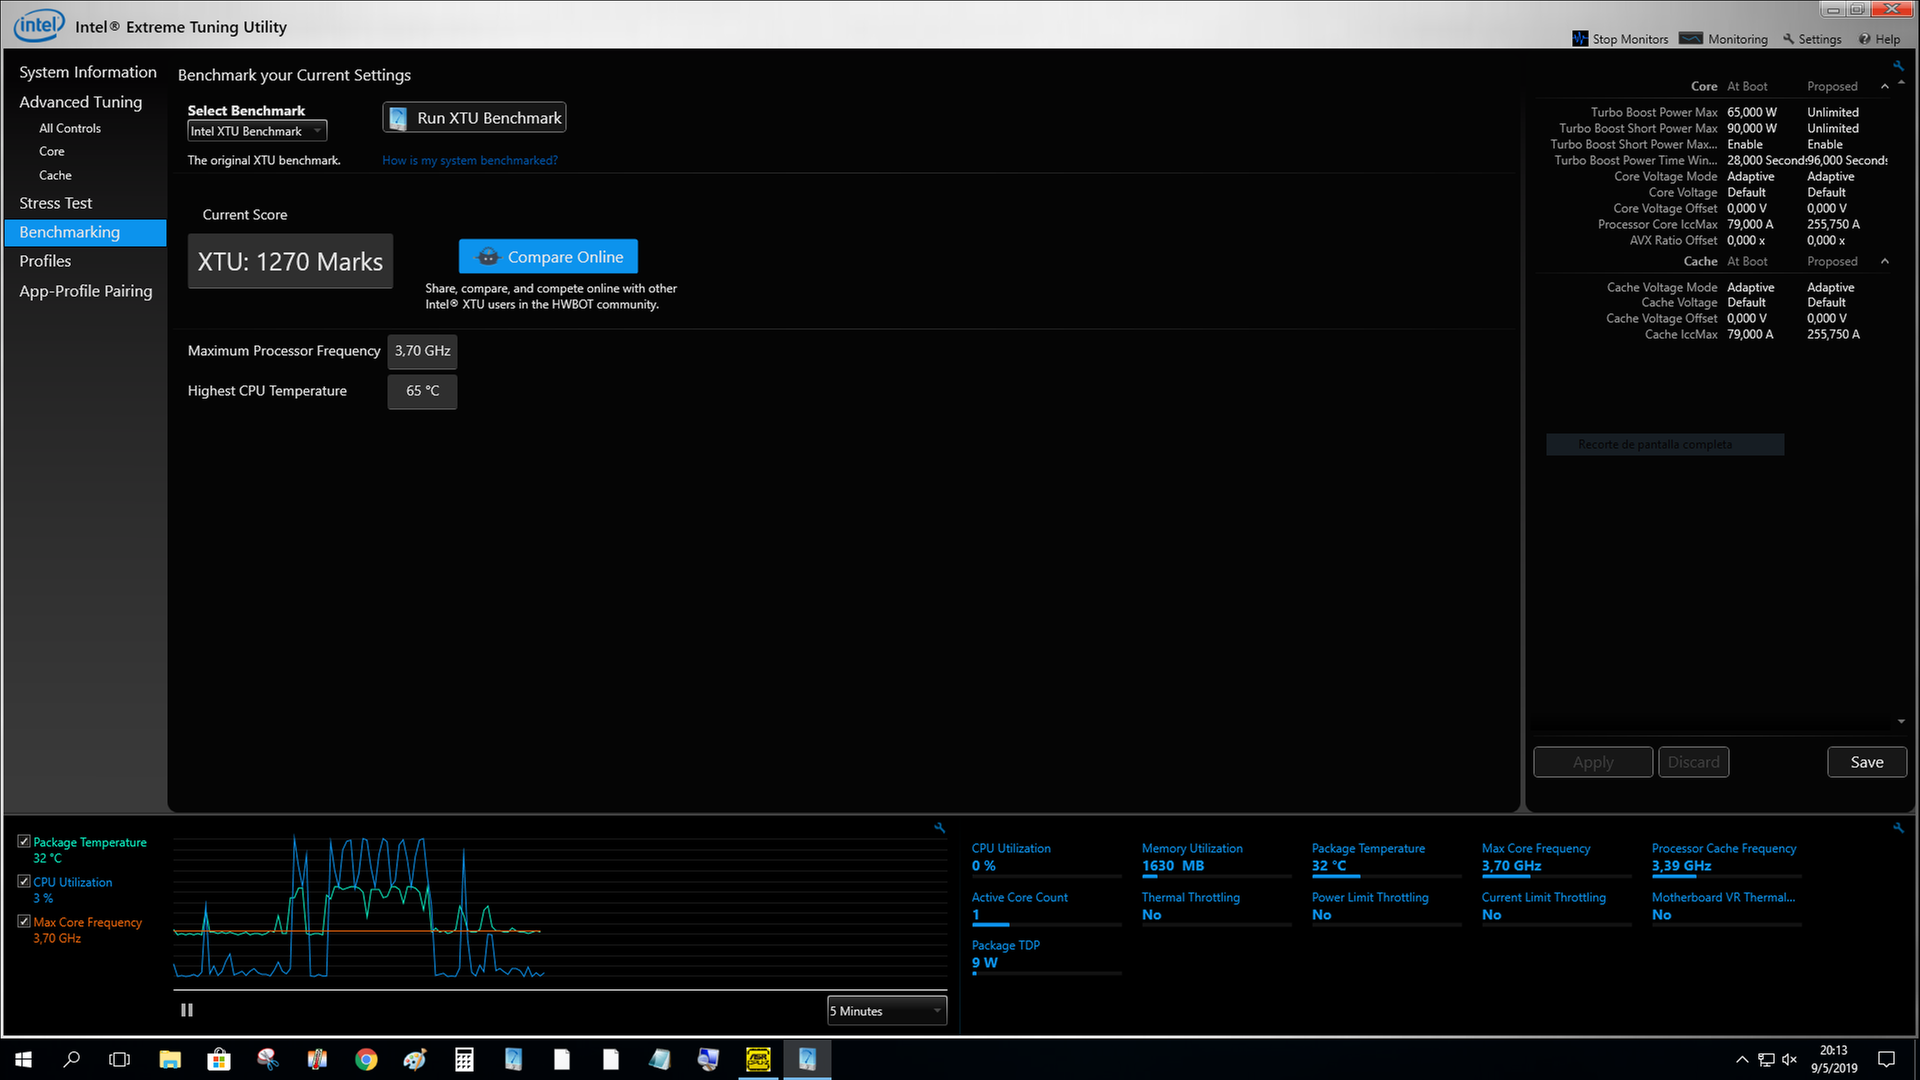
Task: Open Settings with the wrench icon
Action: pos(1811,39)
